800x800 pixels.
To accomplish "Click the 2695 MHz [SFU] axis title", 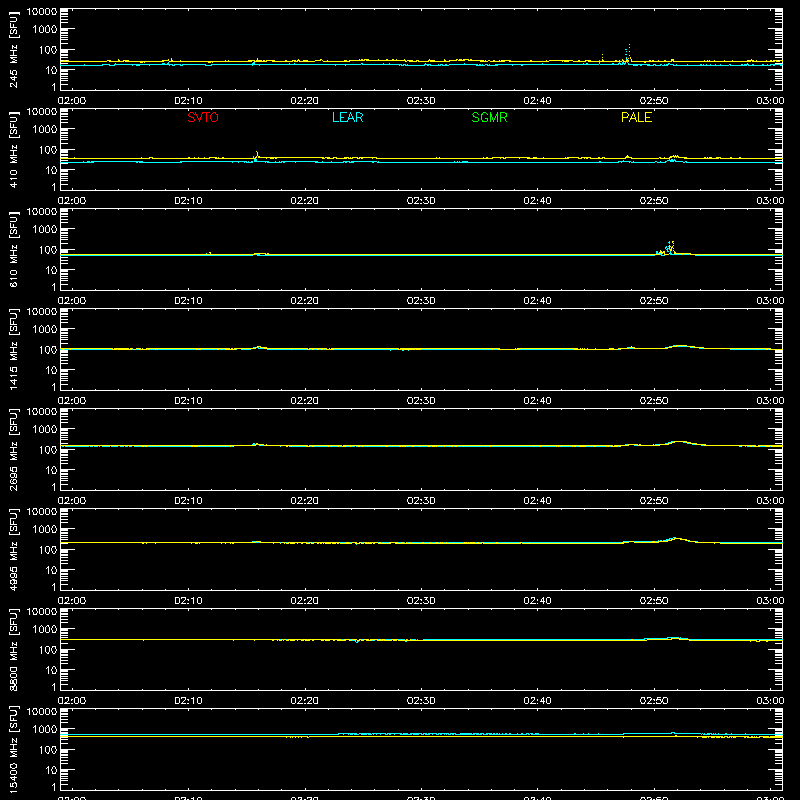I will 13,449.
